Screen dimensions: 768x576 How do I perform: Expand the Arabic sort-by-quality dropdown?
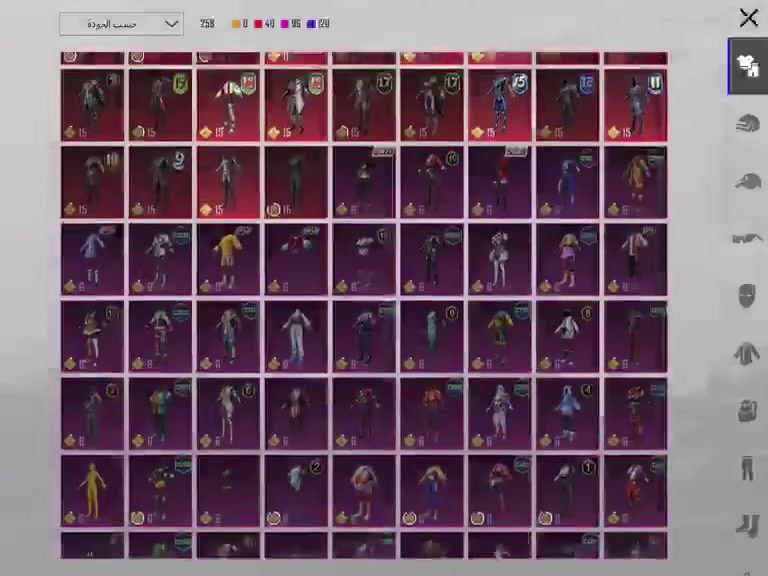pos(121,24)
